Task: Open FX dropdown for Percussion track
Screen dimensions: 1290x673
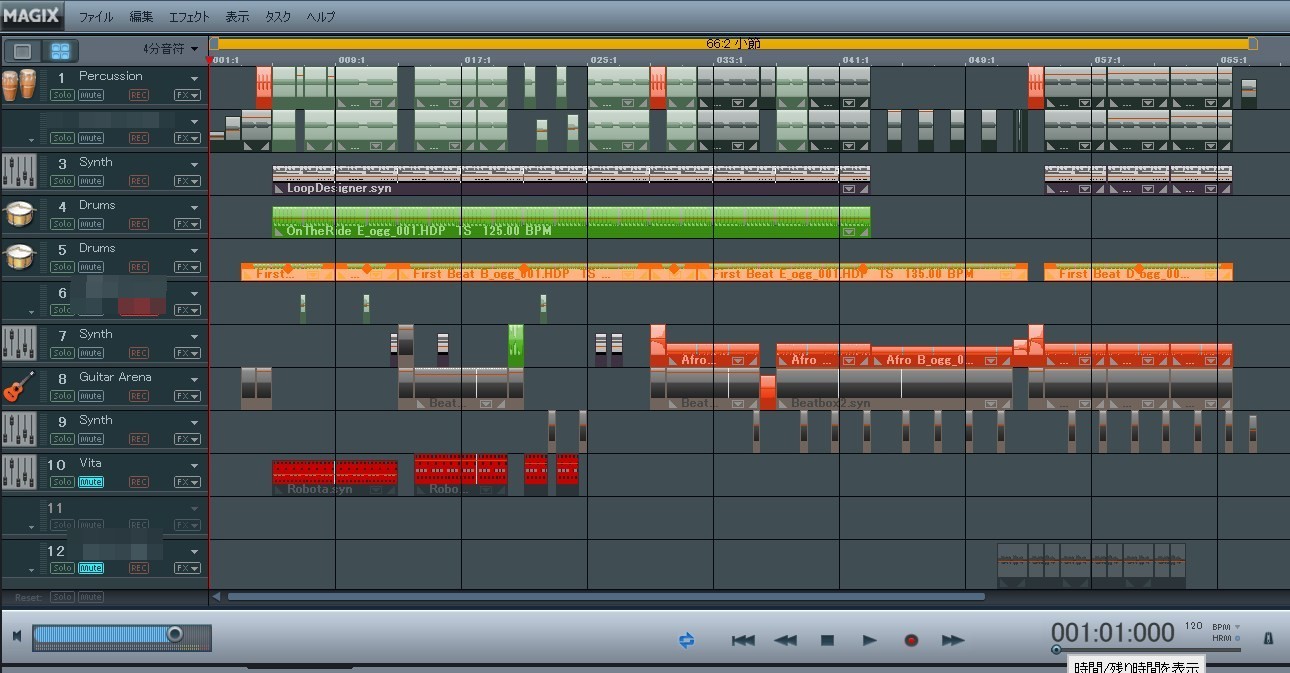Action: (x=187, y=95)
